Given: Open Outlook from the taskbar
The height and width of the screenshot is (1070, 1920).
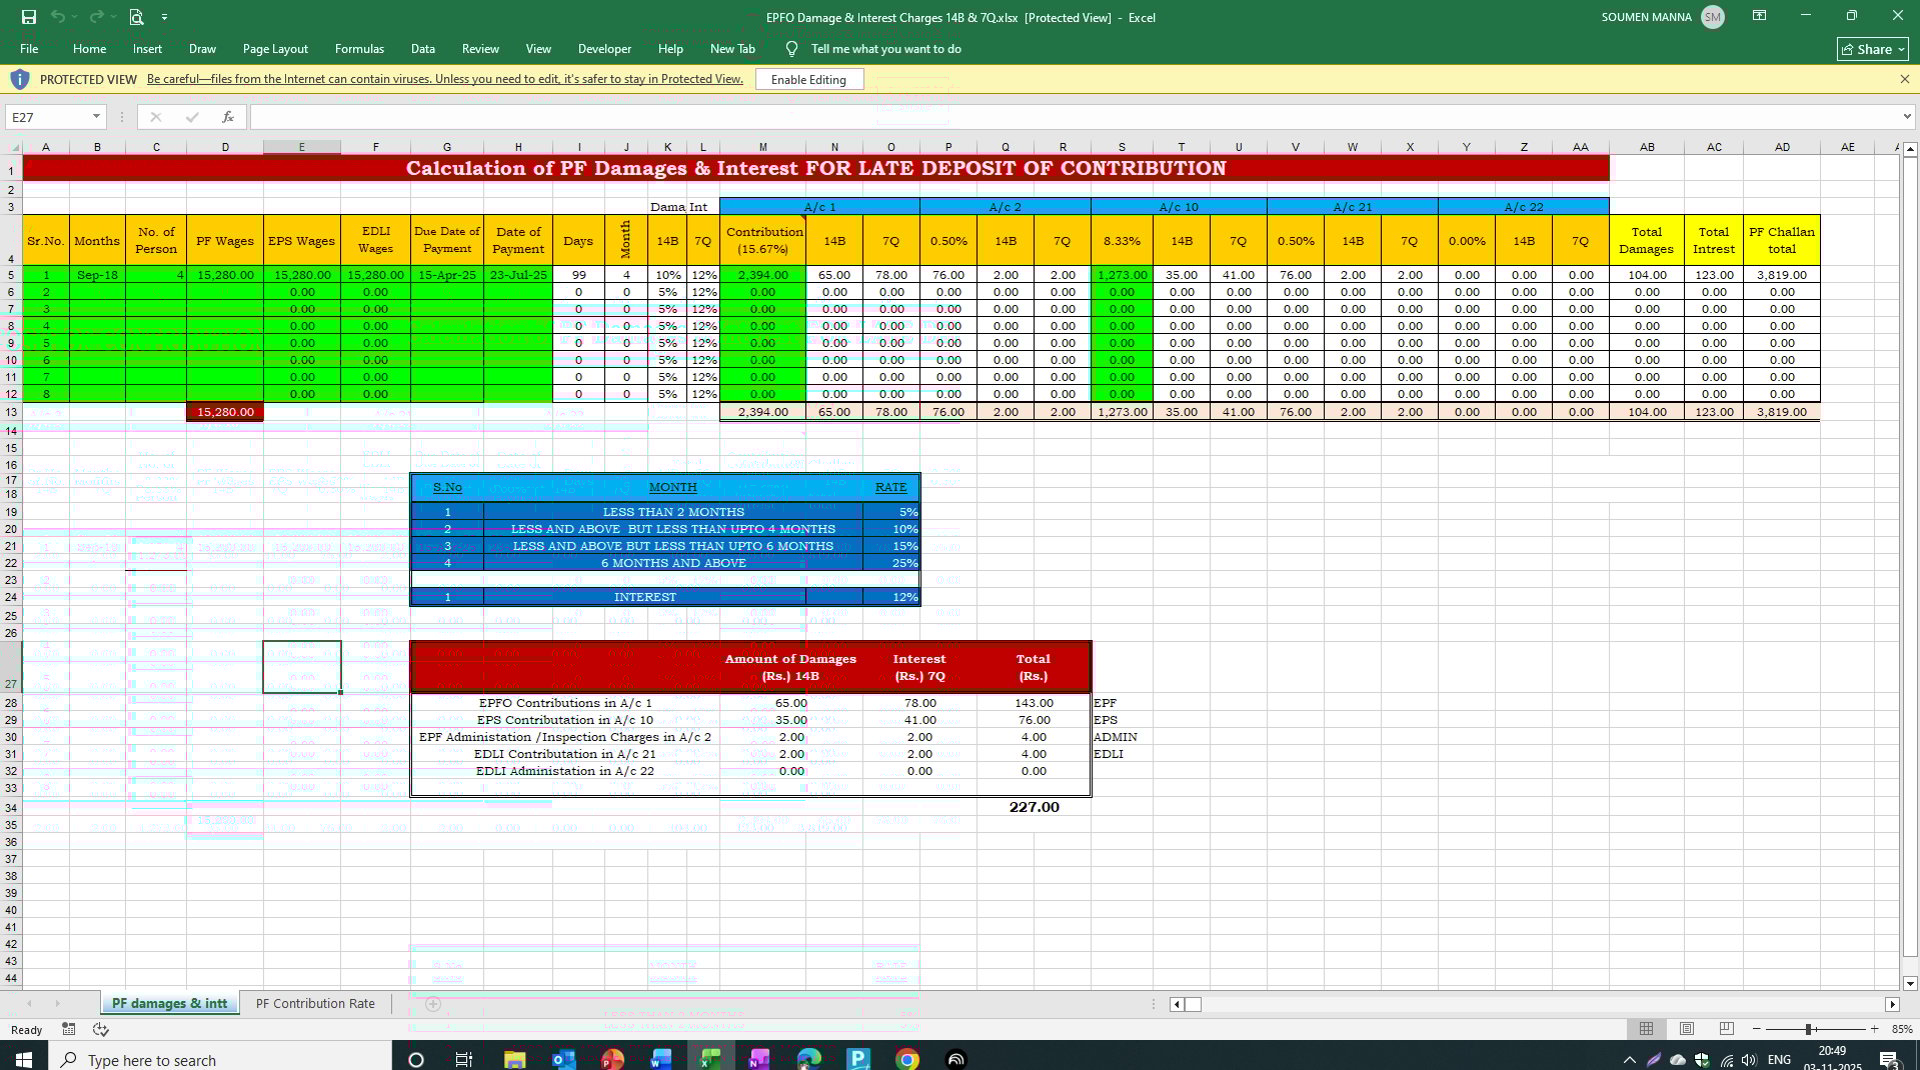Looking at the screenshot, I should (x=564, y=1059).
